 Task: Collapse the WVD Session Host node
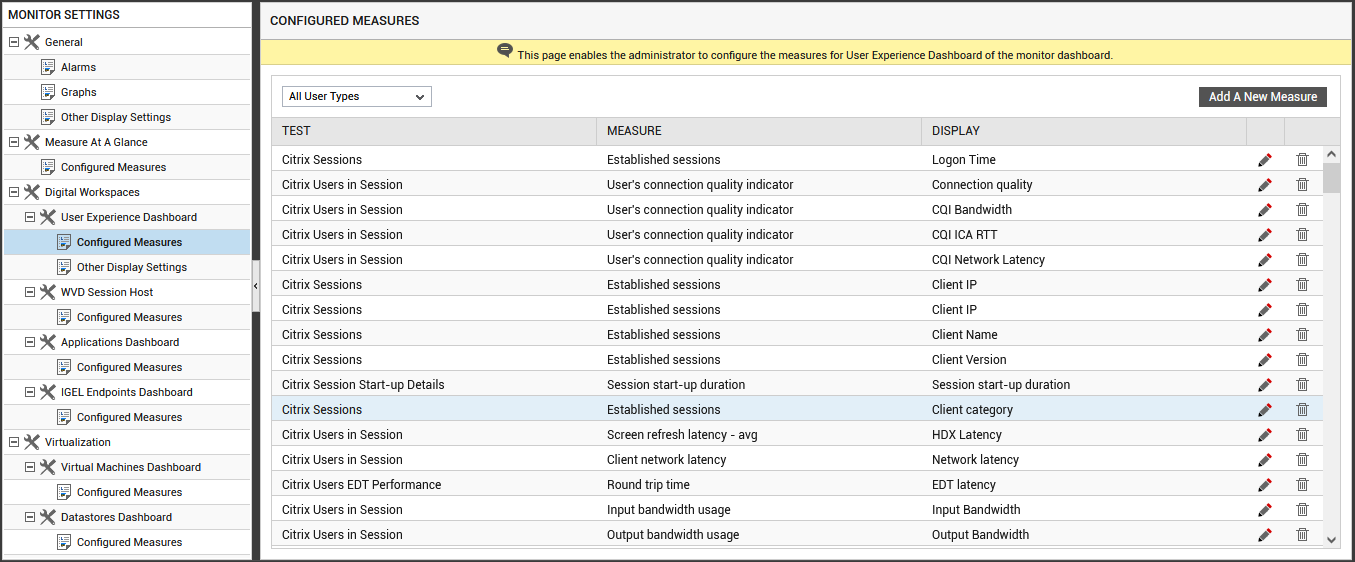[x=30, y=292]
